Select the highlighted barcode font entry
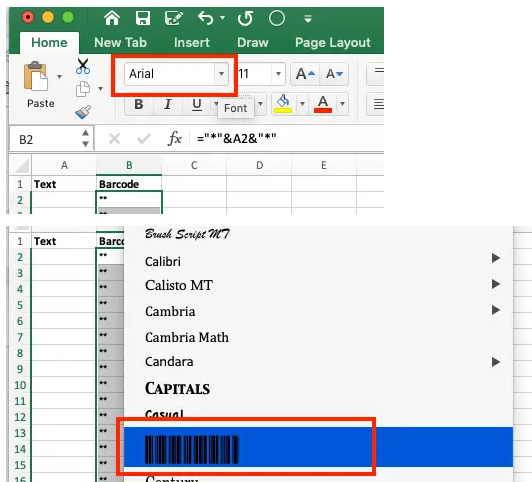The image size is (532, 482). point(318,447)
